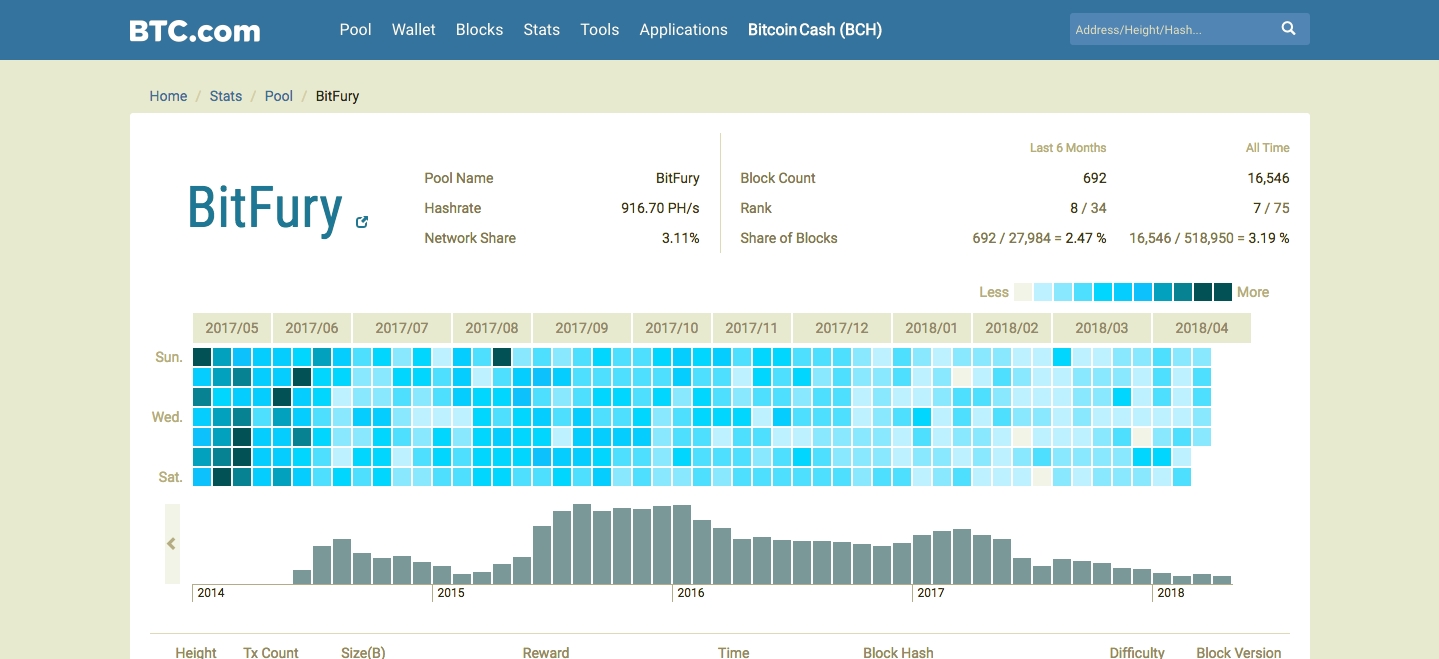1439x659 pixels.
Task: Click the Size(B) column header
Action: (x=363, y=652)
